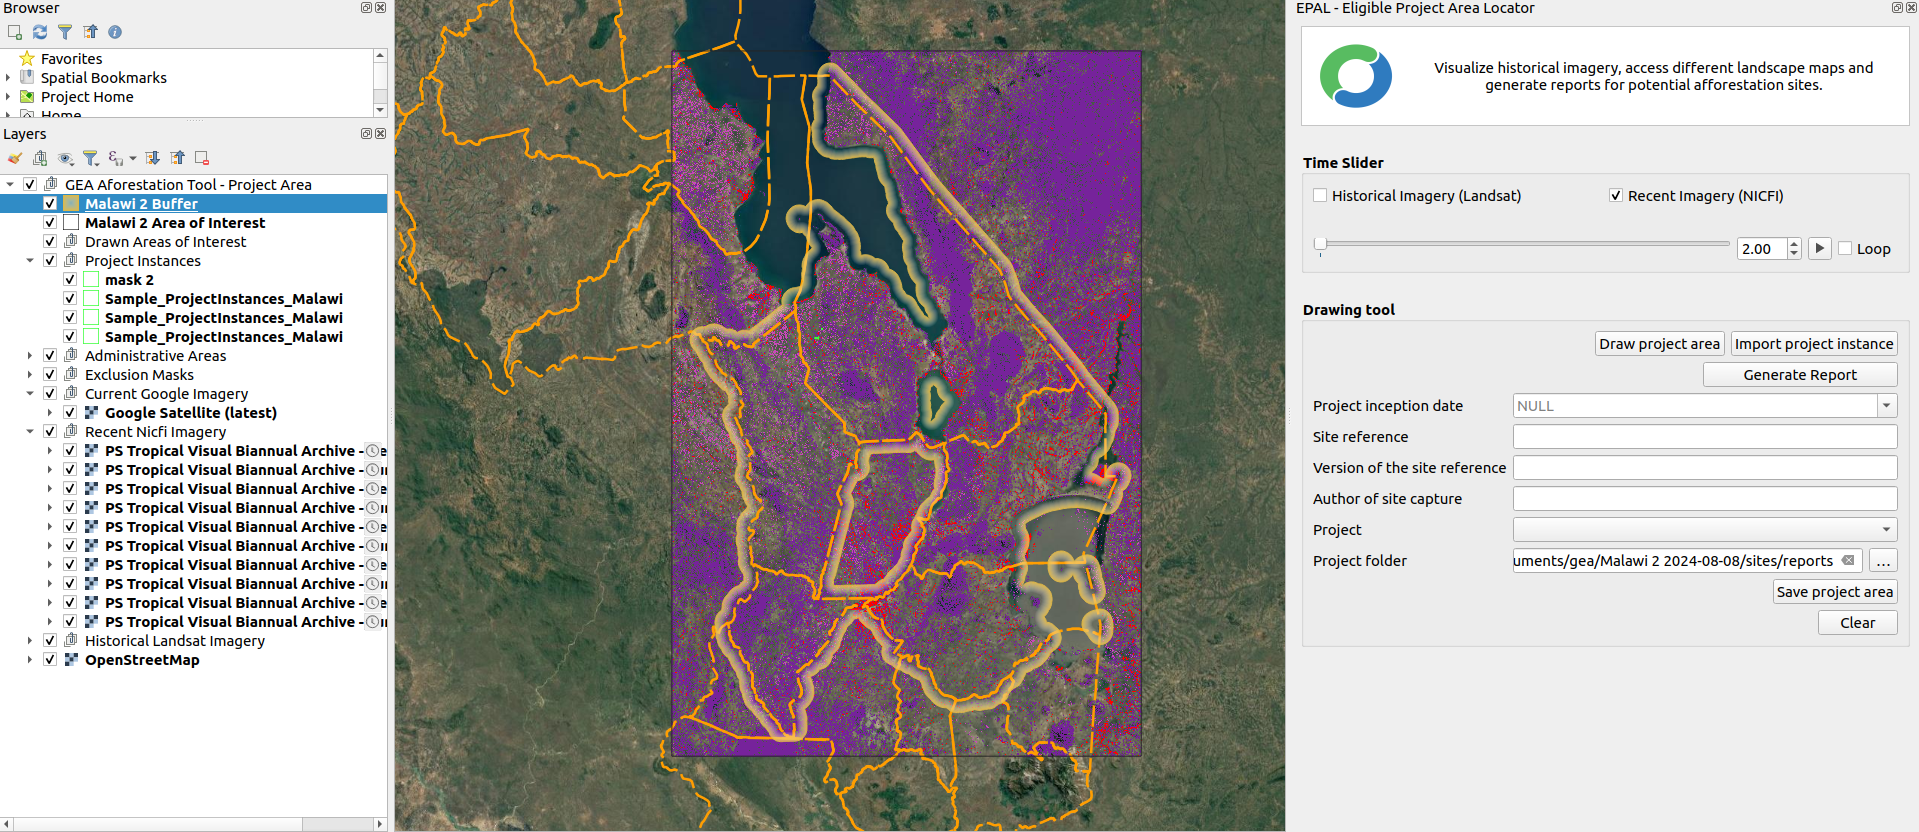Viewport: 1919px width, 832px height.
Task: Click Version of the site reference field
Action: pyautogui.click(x=1705, y=468)
